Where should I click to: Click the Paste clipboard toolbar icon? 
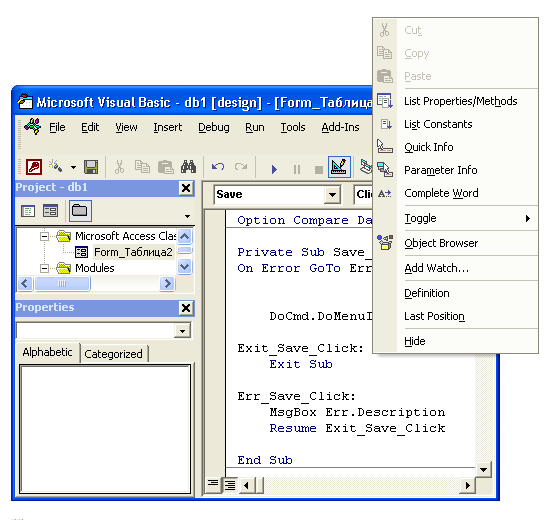click(x=166, y=167)
